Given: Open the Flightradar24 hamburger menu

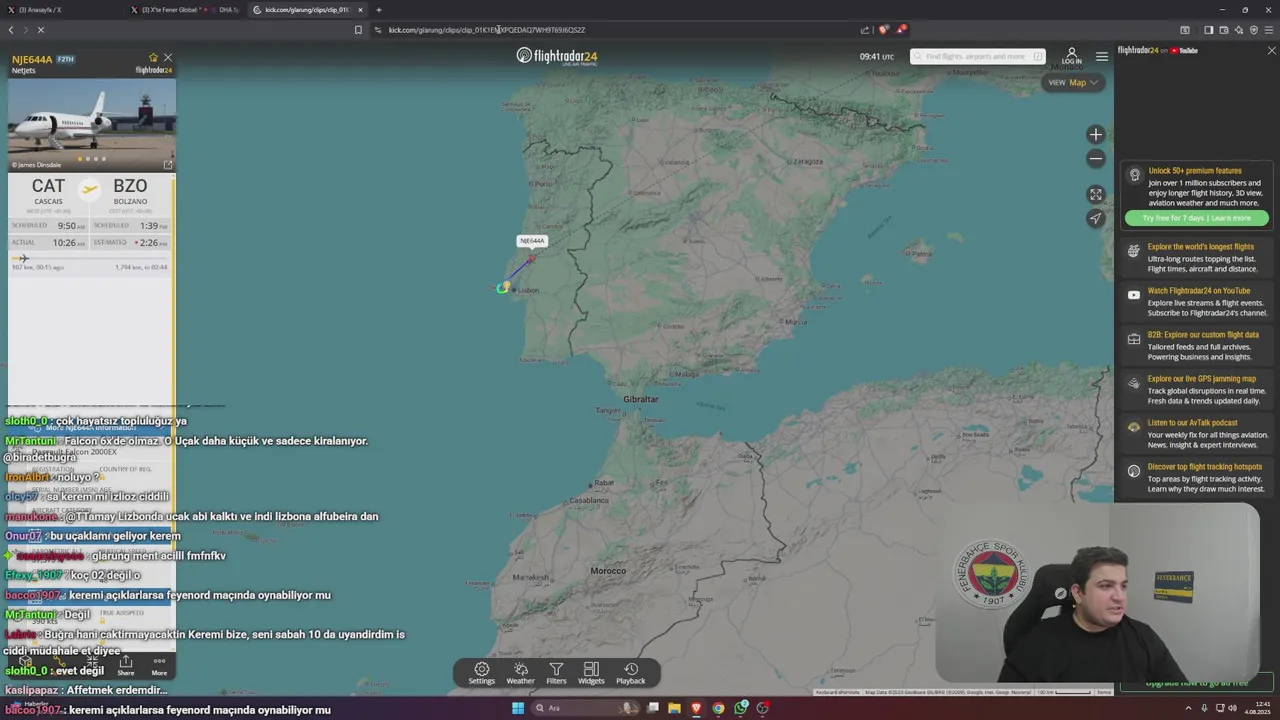Looking at the screenshot, I should point(1102,56).
